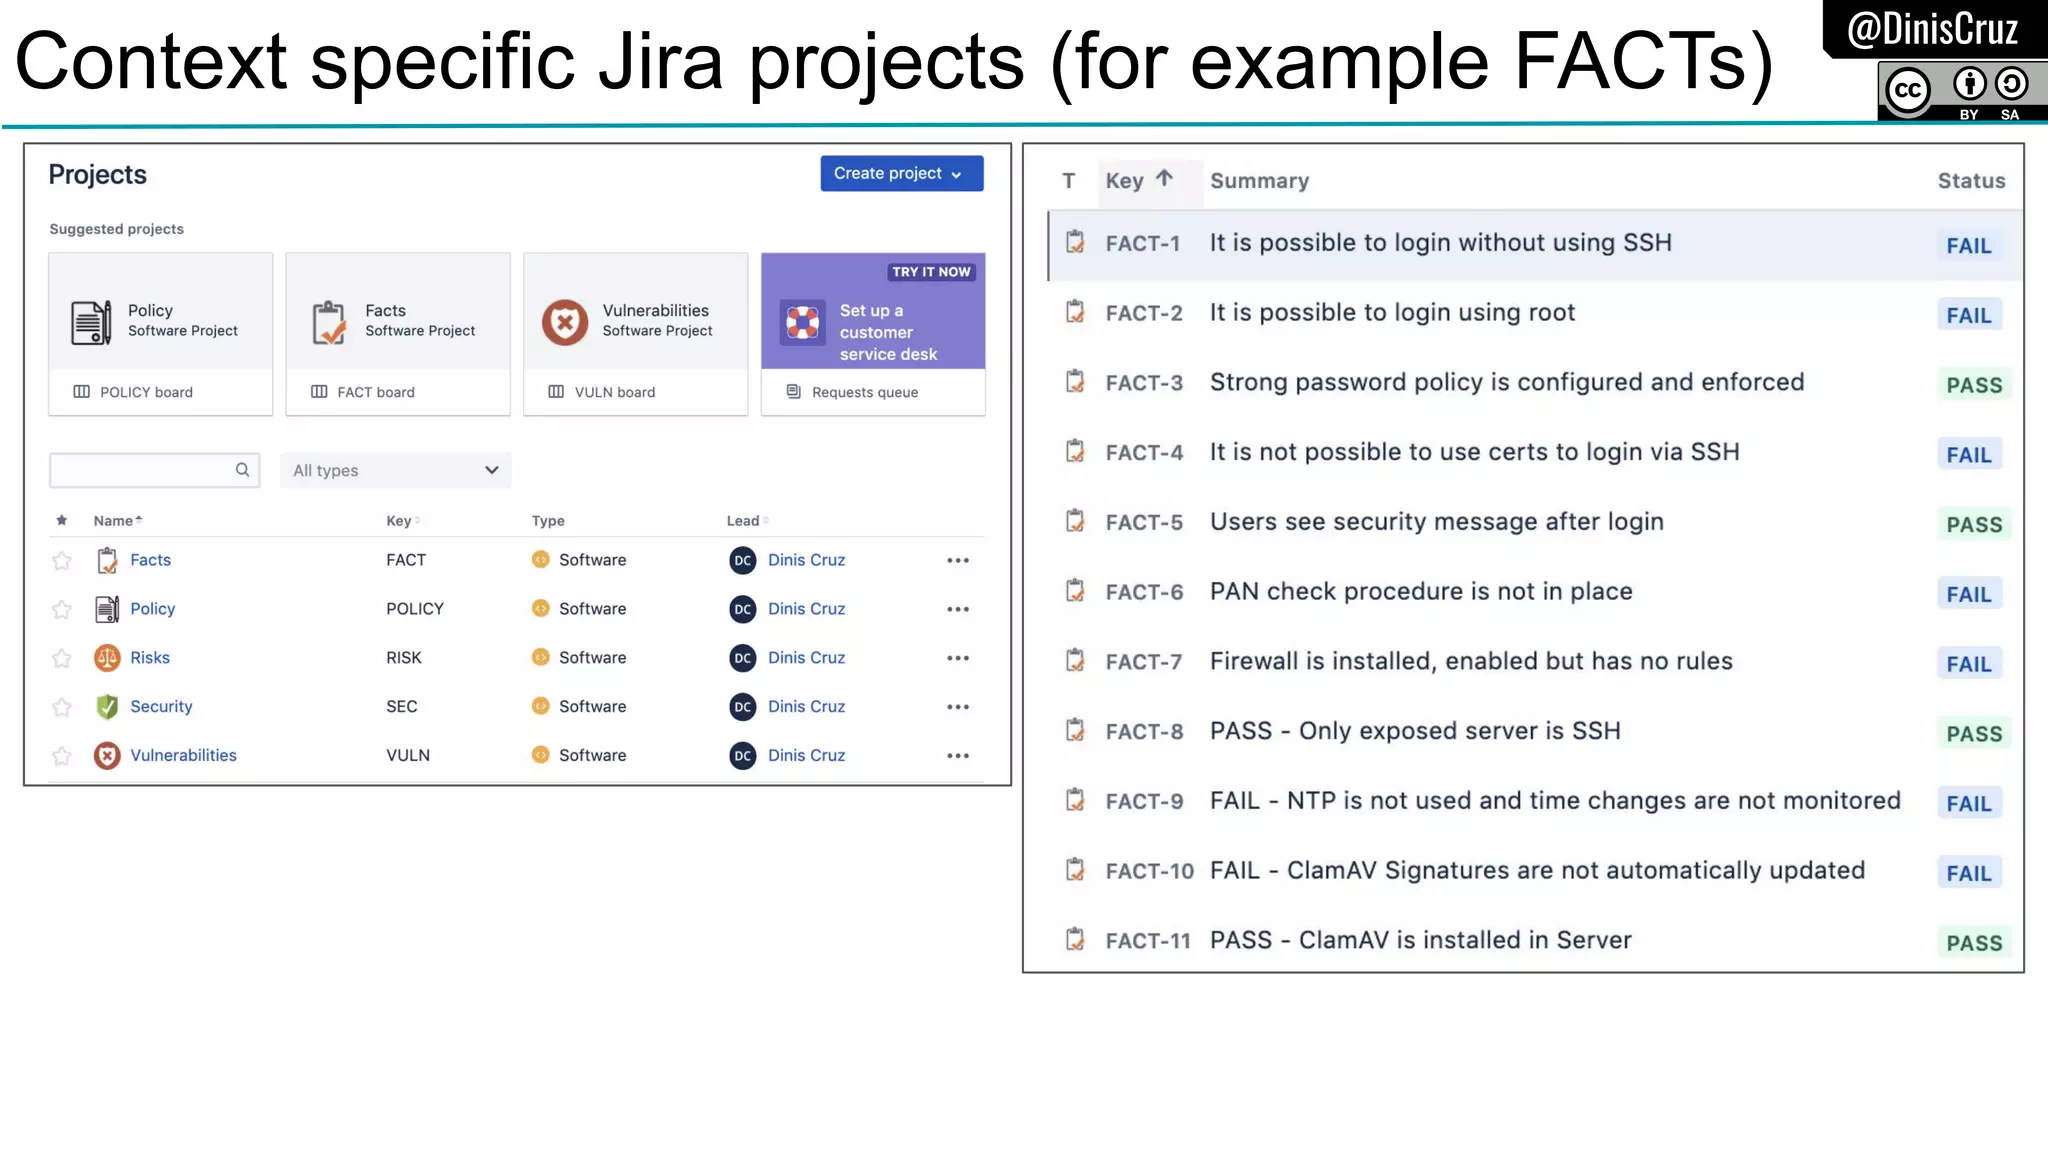Open the Policy project link in list
The image size is (2048, 1152).
(152, 608)
